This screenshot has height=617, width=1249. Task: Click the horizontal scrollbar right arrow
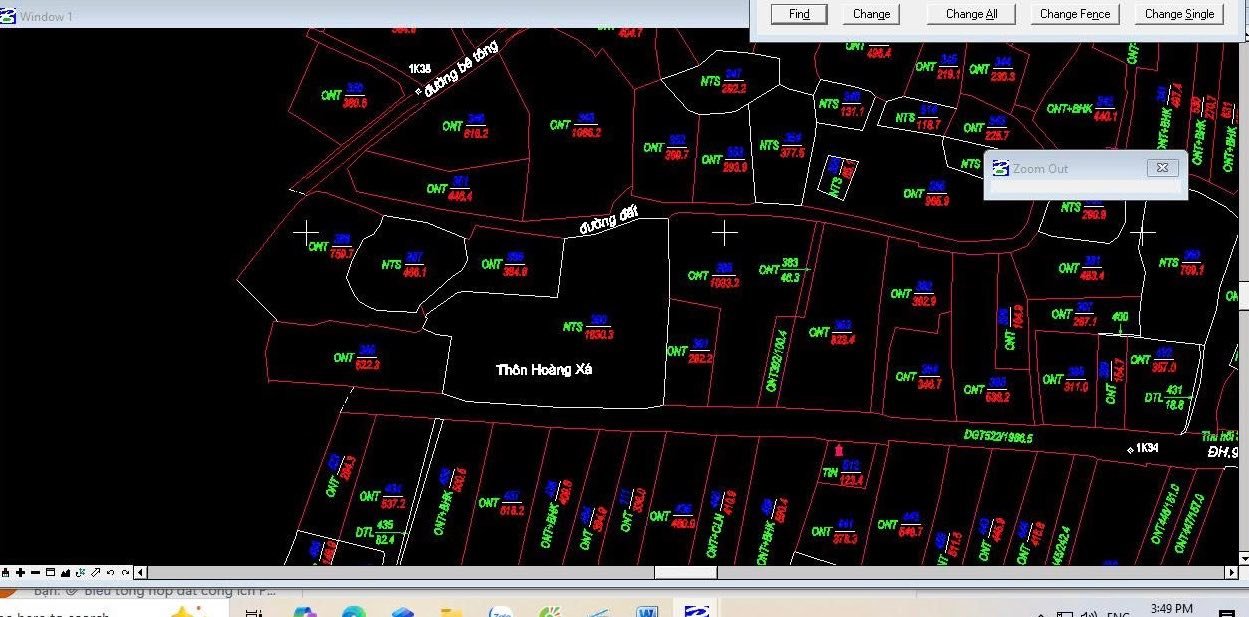click(x=1231, y=573)
